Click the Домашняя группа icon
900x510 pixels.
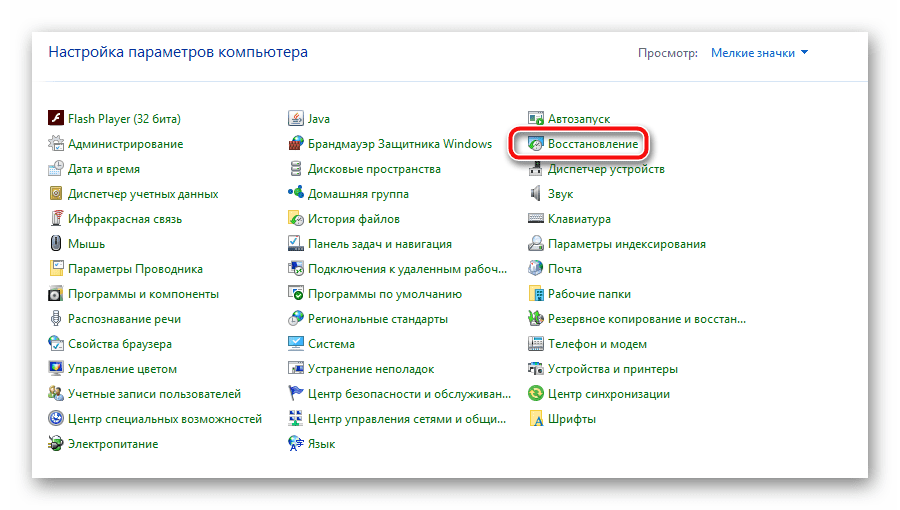pos(296,194)
